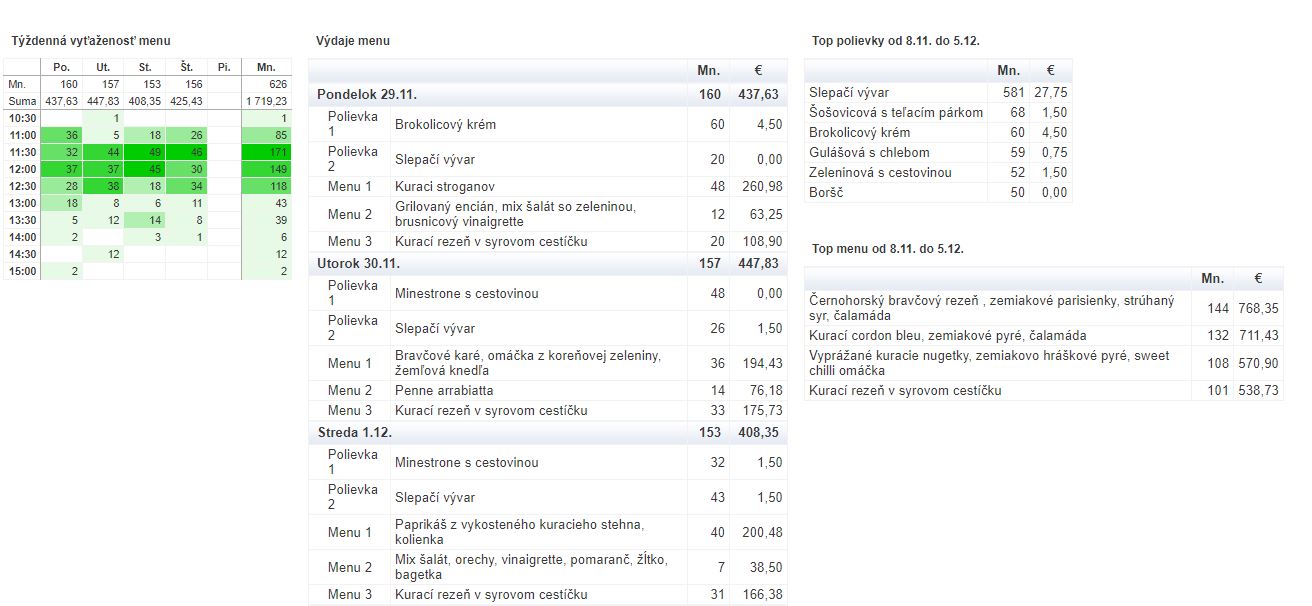Click the Týždenná vyťaženosť menu title
The image size is (1312, 606).
coord(91,41)
